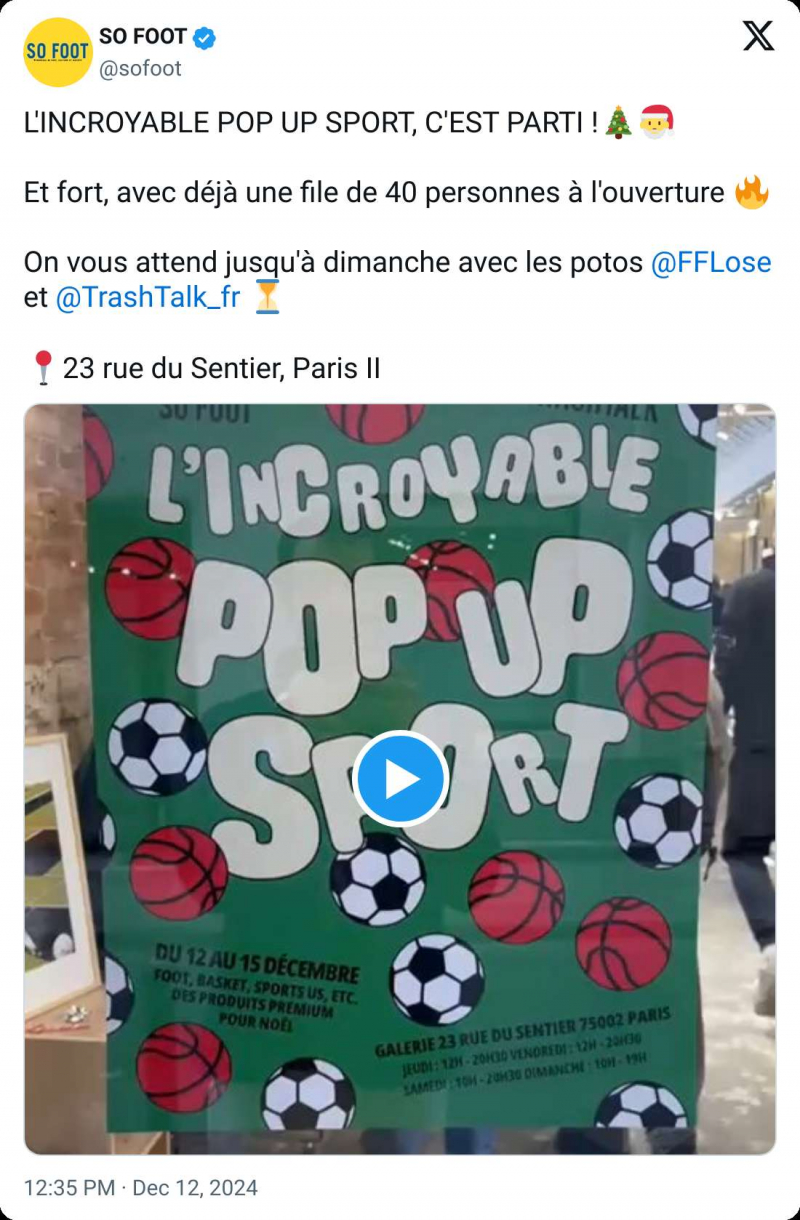
Task: Click the Santa Claus emoji
Action: click(x=656, y=124)
